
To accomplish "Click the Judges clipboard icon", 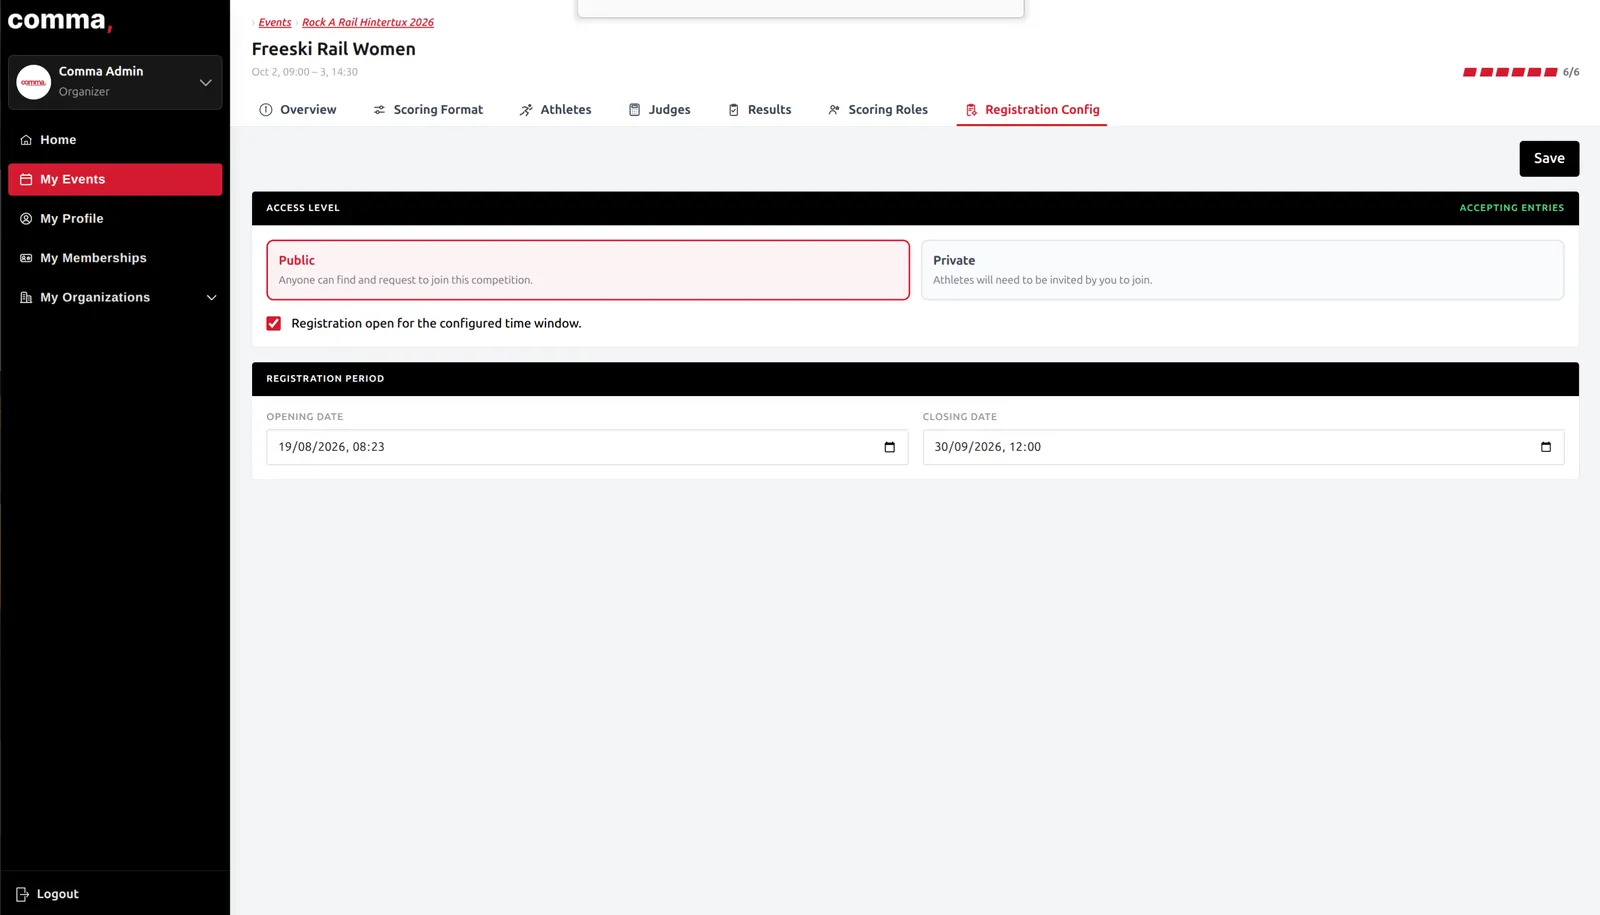I will coord(634,110).
